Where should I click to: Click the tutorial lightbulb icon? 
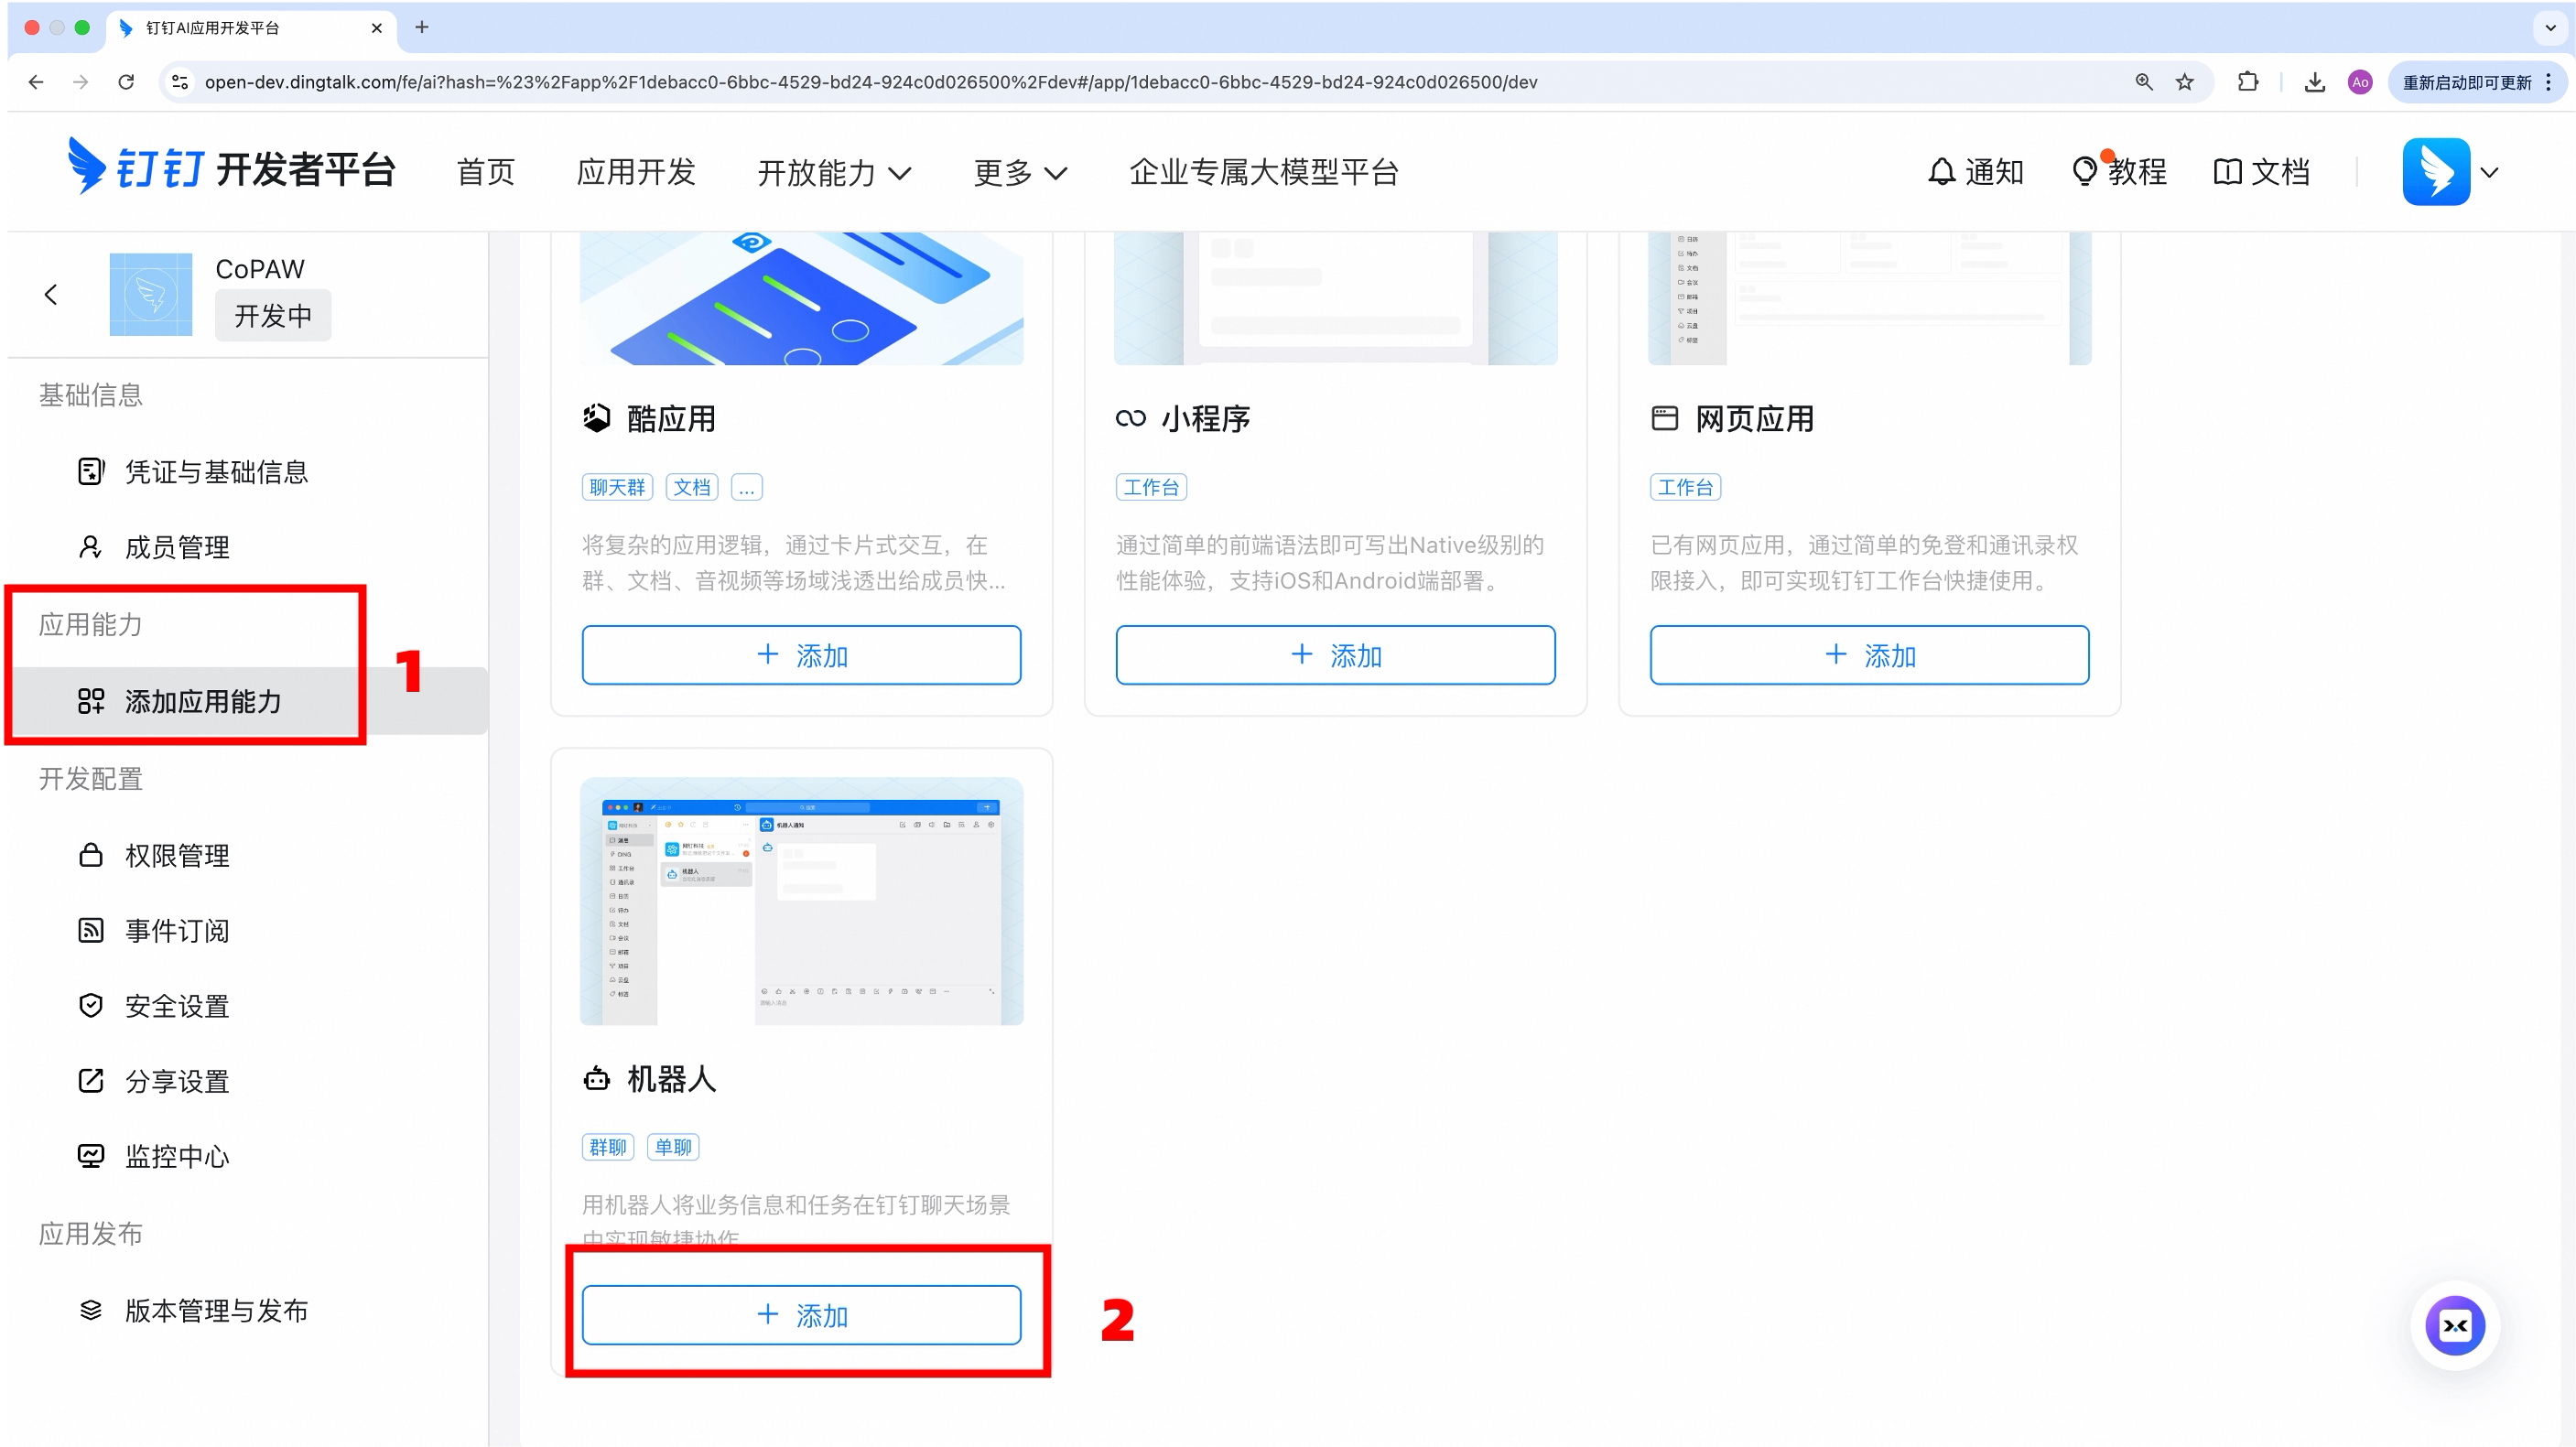pos(2084,172)
